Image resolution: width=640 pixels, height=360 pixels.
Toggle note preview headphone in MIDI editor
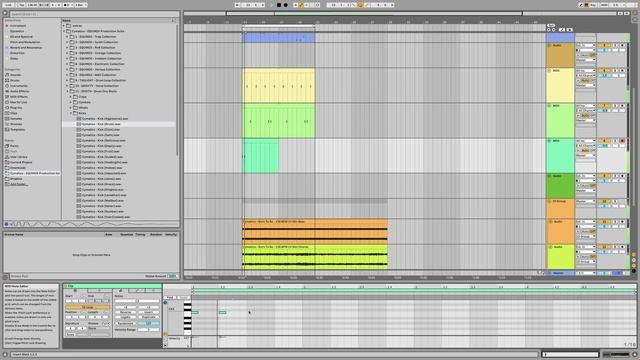click(x=165, y=302)
